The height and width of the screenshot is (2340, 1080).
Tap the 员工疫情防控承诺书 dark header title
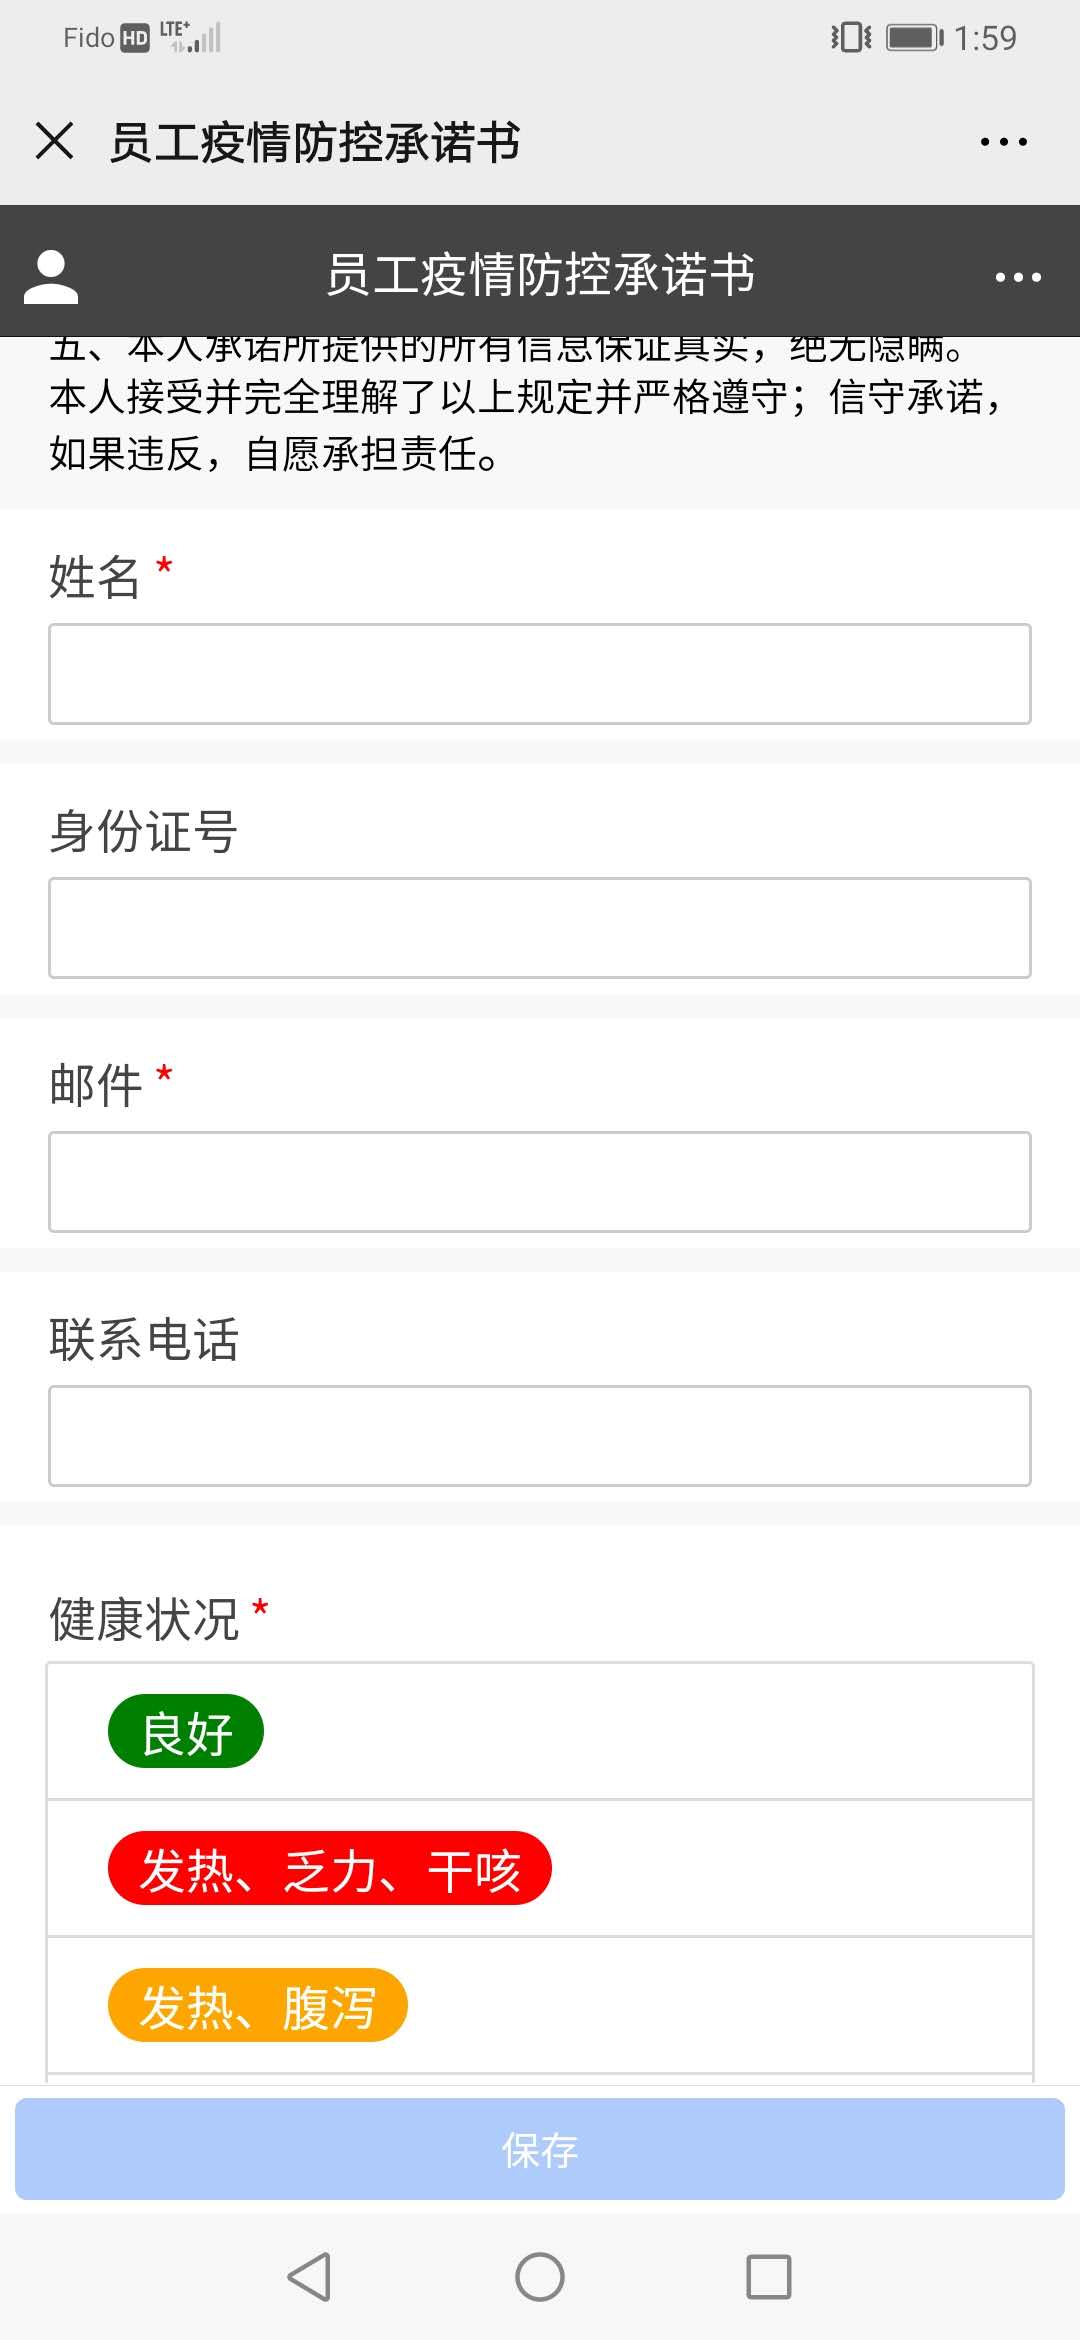[540, 275]
